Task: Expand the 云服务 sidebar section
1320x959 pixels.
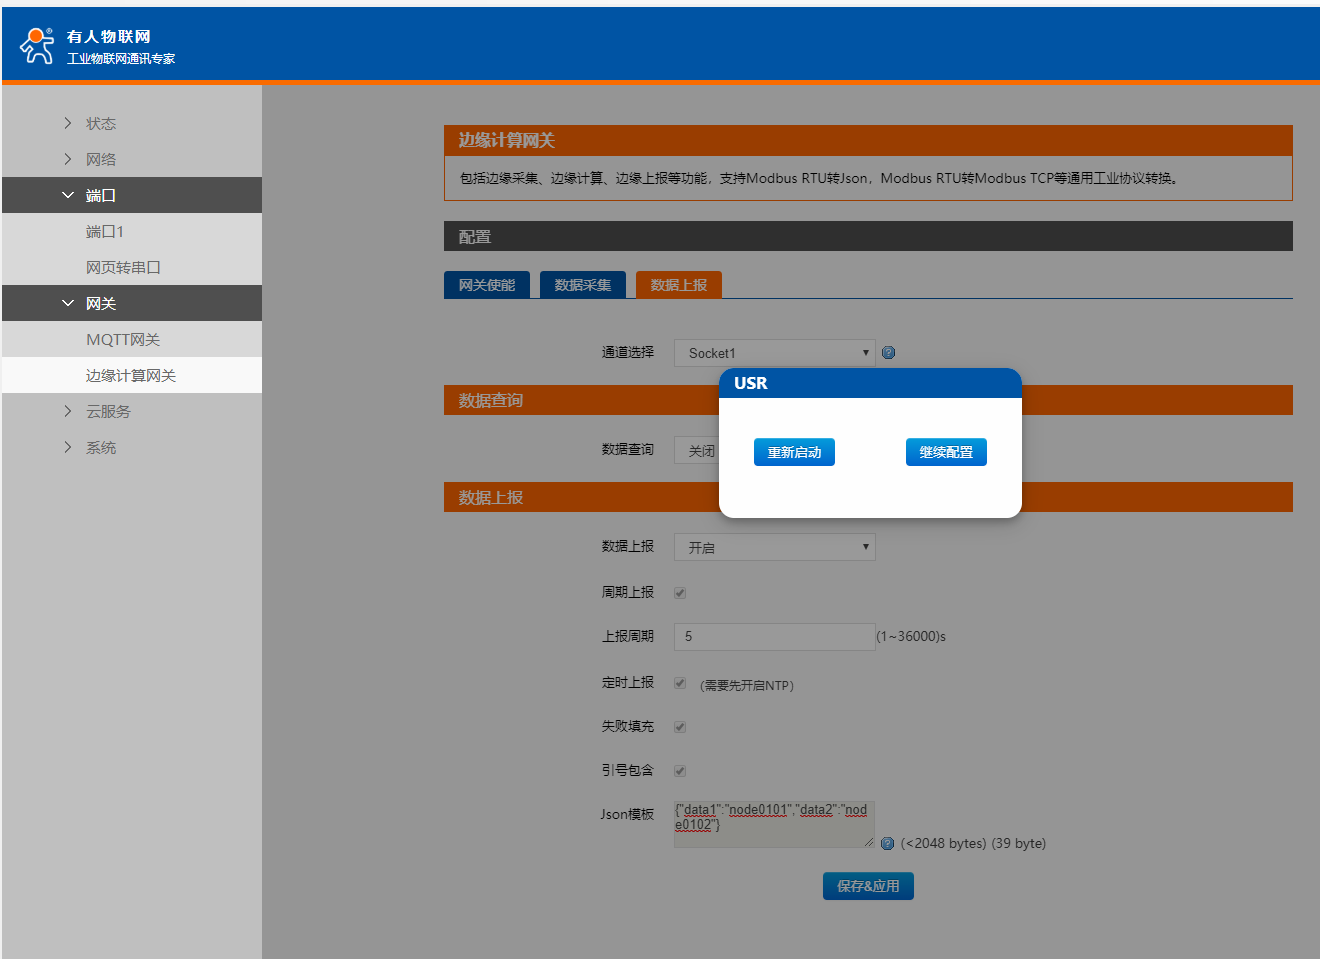Action: 107,411
